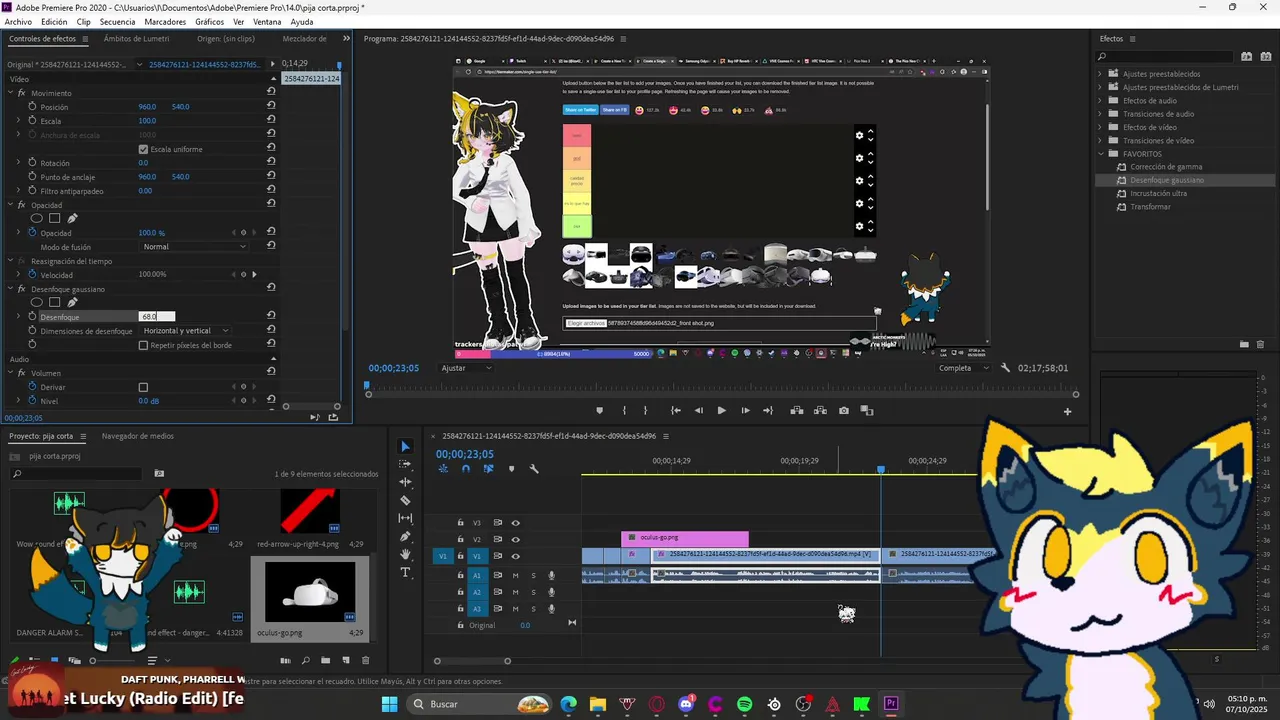Screen dimensions: 1280x720
Task: Open the Program monitor wrench settings
Action: [x=1005, y=368]
